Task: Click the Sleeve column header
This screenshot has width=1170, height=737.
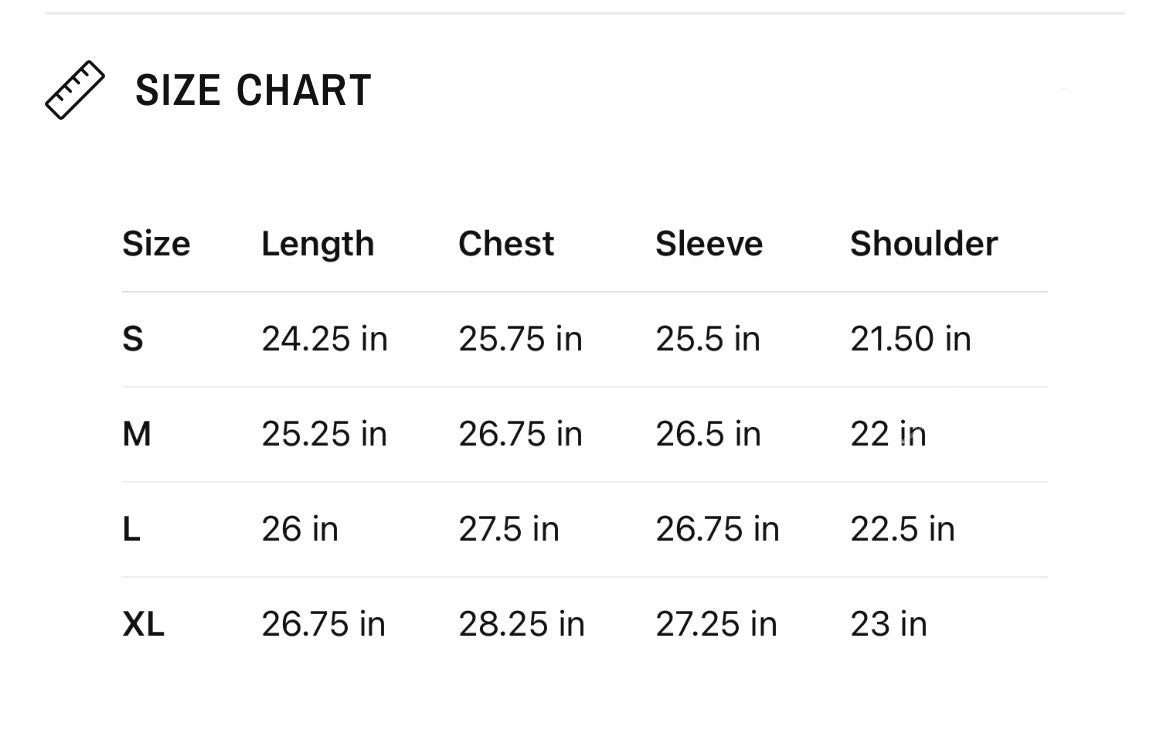Action: point(709,244)
